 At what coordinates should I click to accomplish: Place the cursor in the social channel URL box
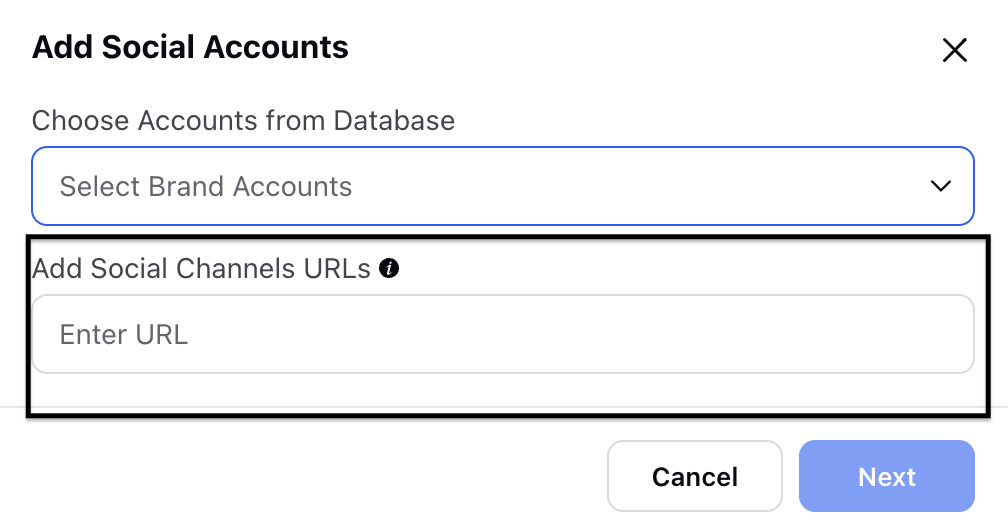[x=503, y=334]
